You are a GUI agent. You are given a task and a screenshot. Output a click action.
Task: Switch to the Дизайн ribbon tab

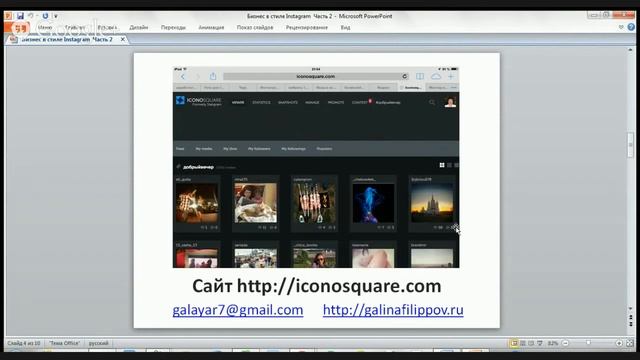(139, 28)
